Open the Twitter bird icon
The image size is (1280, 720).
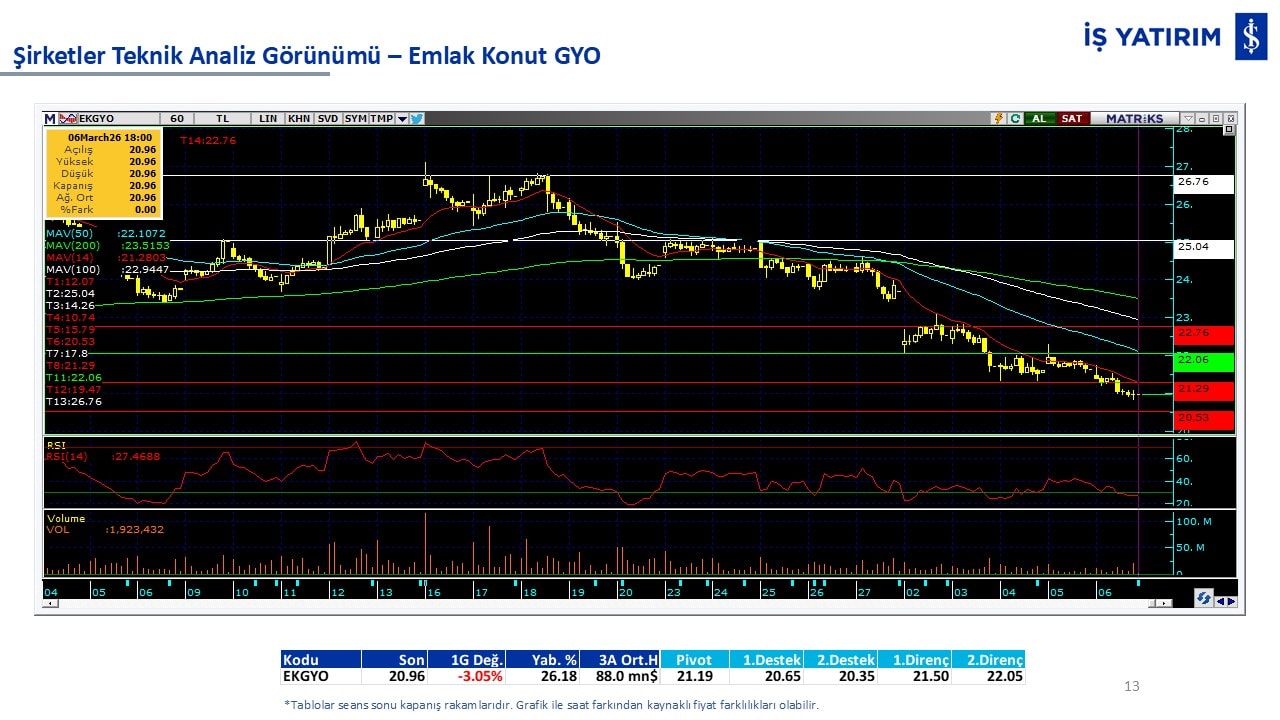pos(417,118)
